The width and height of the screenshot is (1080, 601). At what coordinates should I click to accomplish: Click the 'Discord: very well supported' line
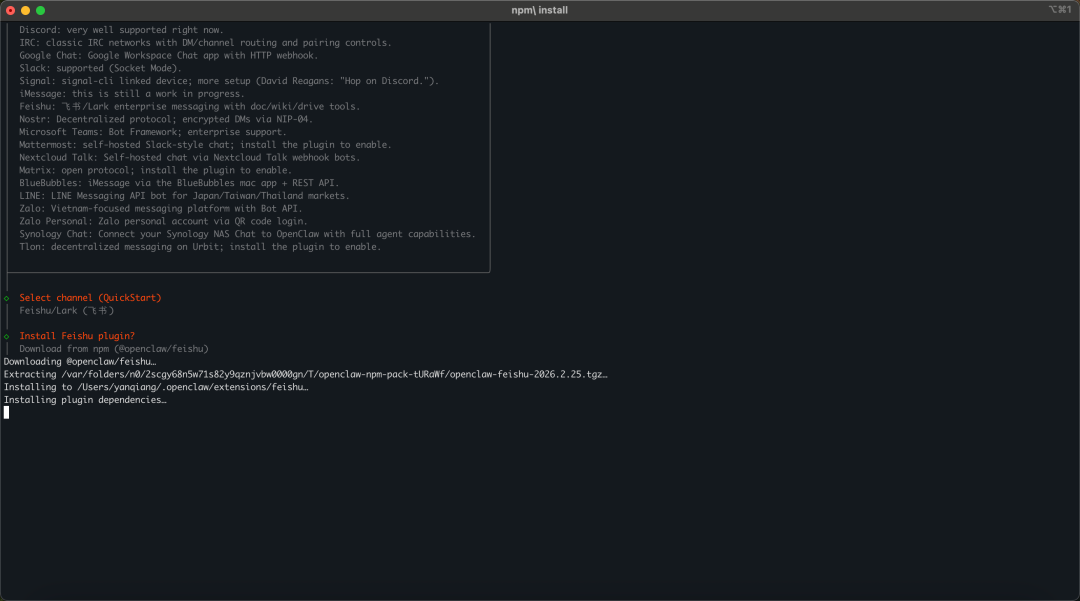121,30
